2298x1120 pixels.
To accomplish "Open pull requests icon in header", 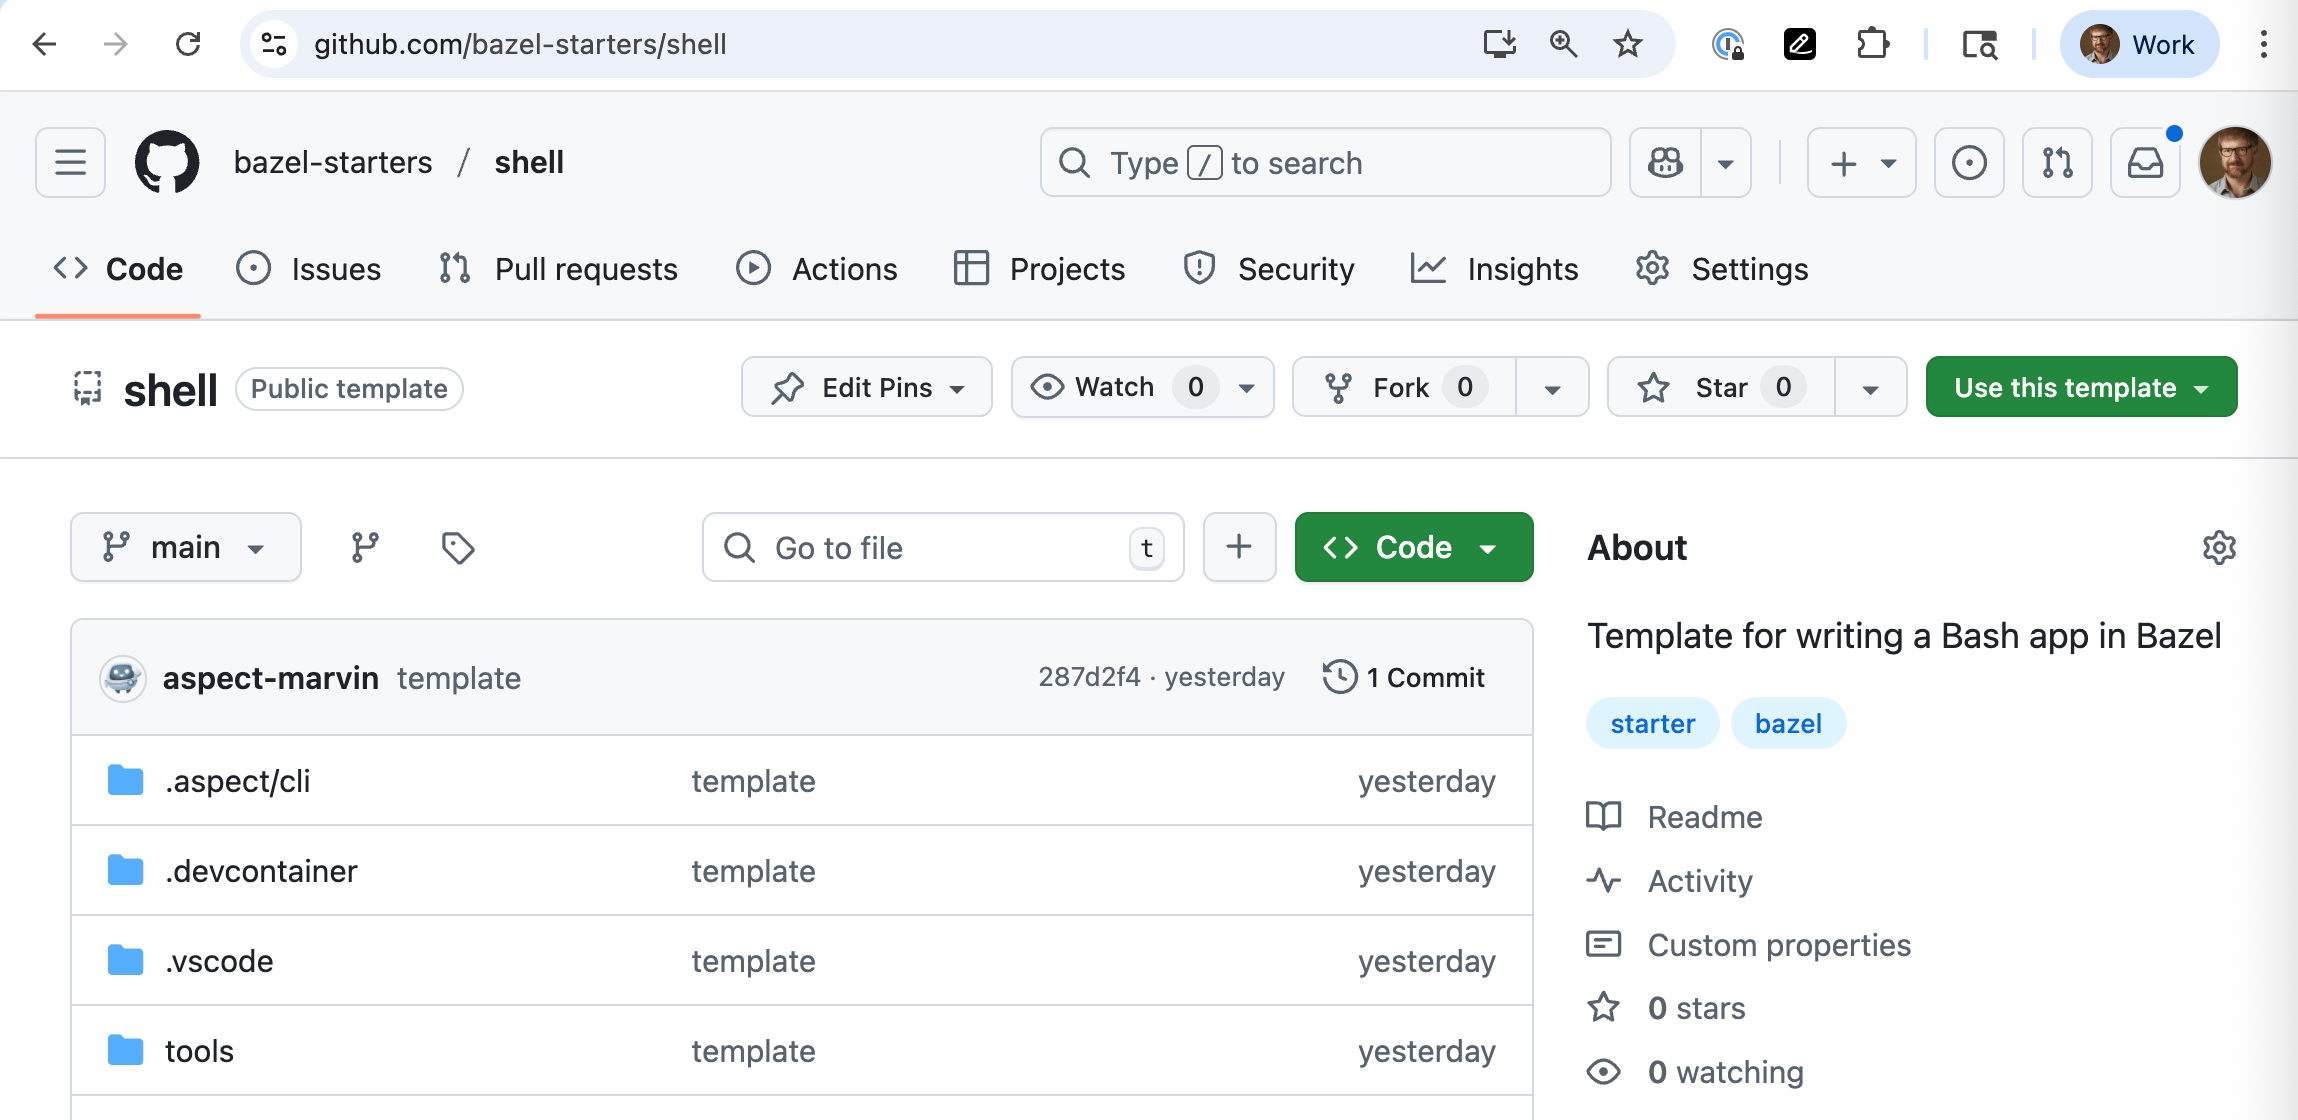I will coord(2057,162).
